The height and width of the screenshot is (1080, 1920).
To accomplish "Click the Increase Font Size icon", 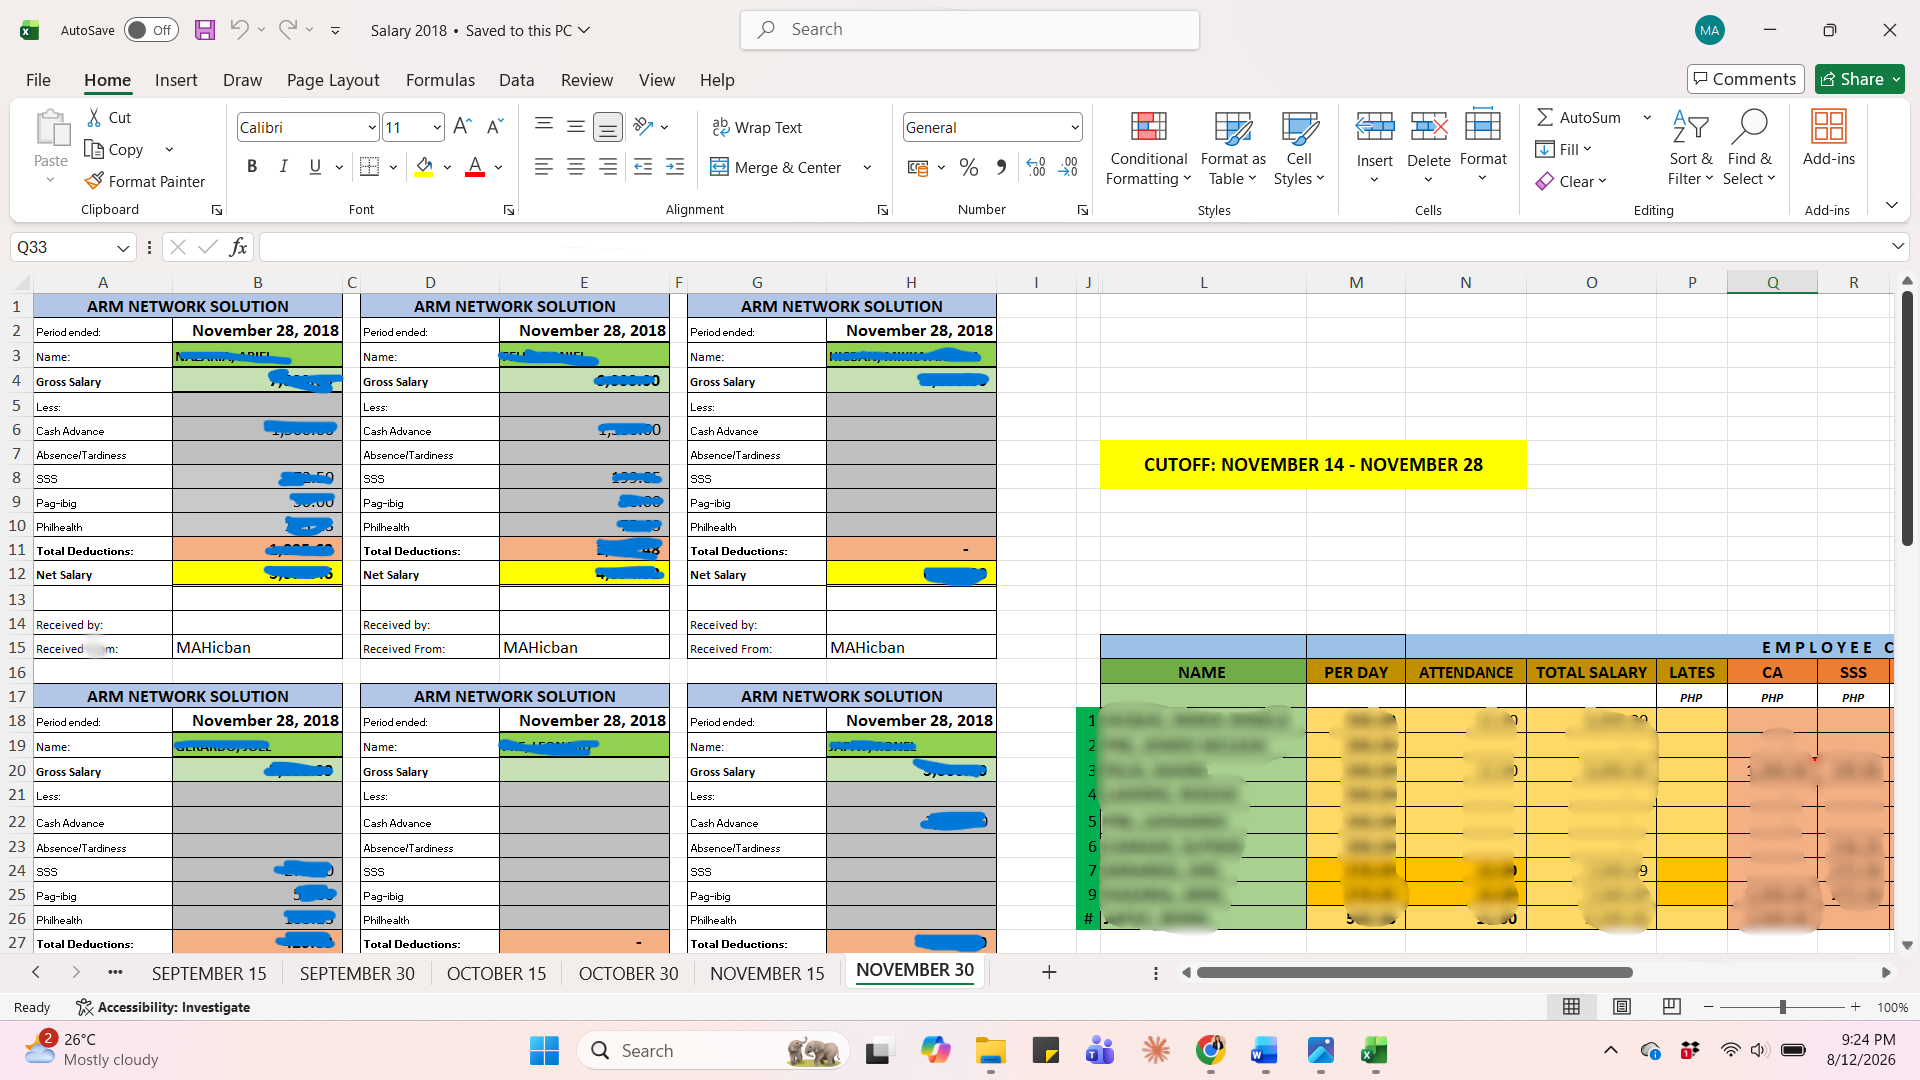I will pos(462,127).
